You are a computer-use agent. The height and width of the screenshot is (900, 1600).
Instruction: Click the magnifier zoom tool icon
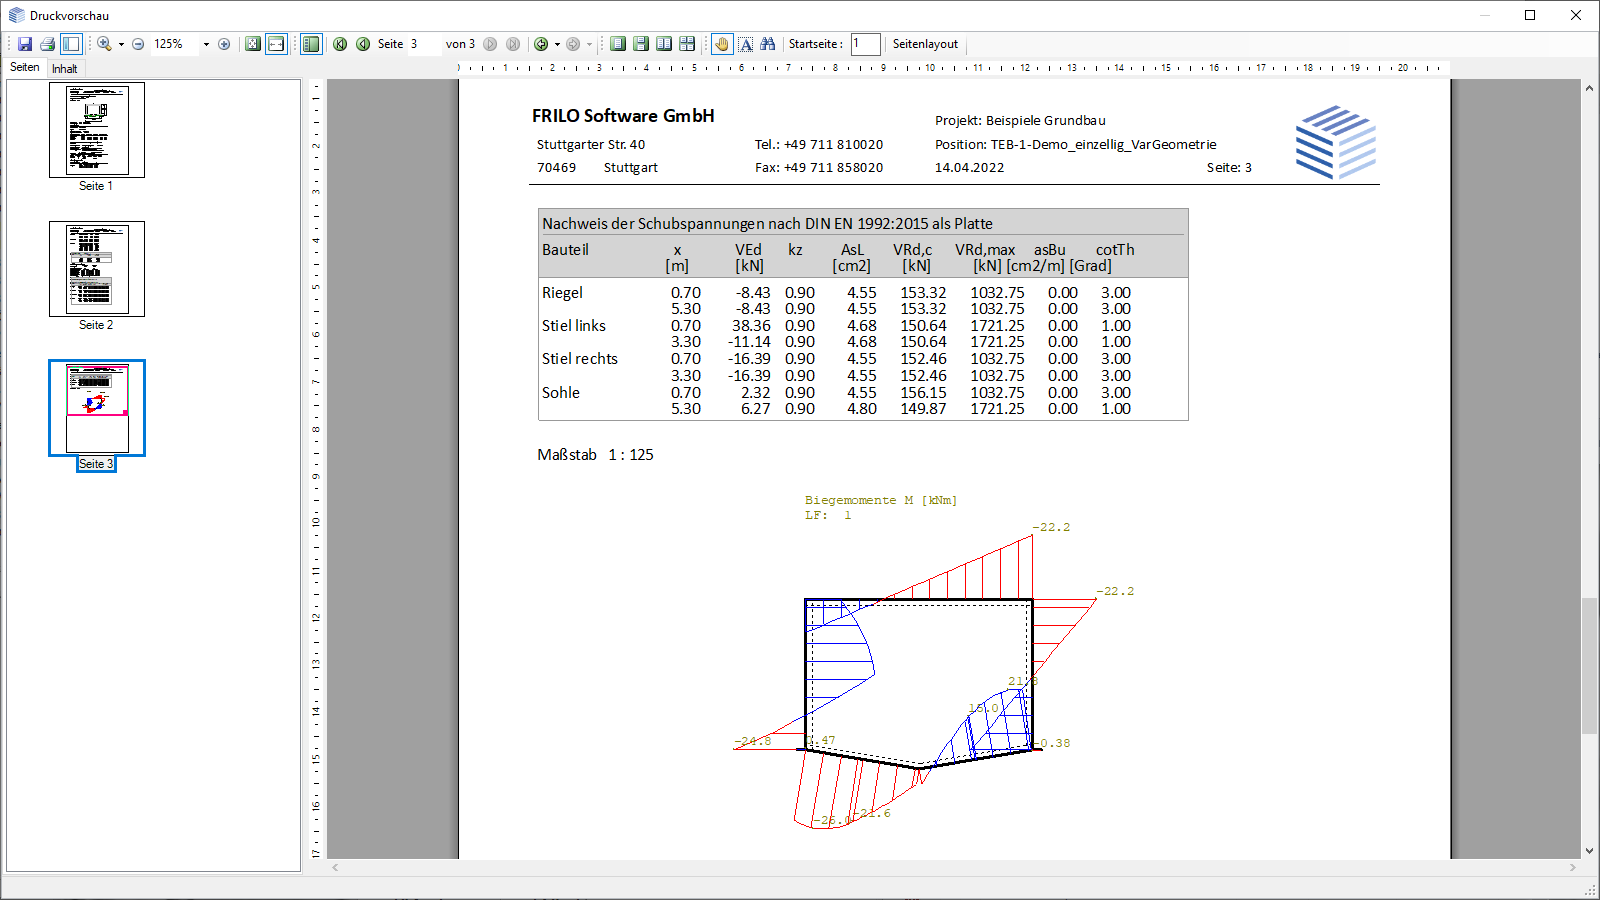(x=104, y=44)
